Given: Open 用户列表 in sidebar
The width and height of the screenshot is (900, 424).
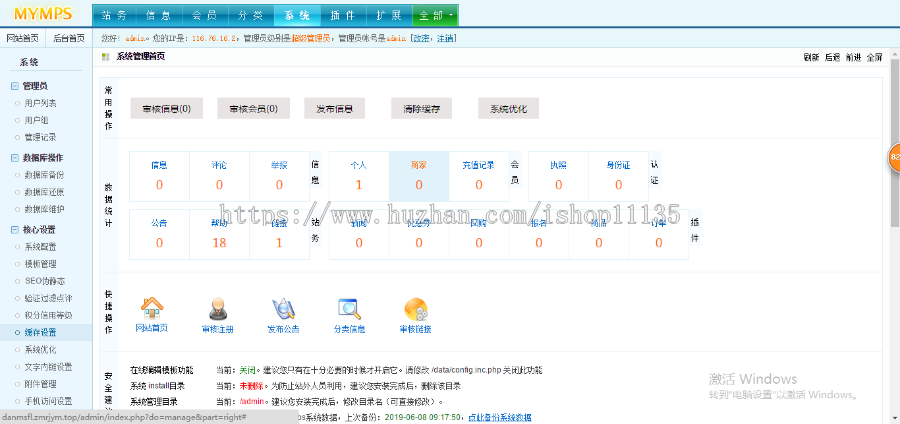Looking at the screenshot, I should point(40,103).
